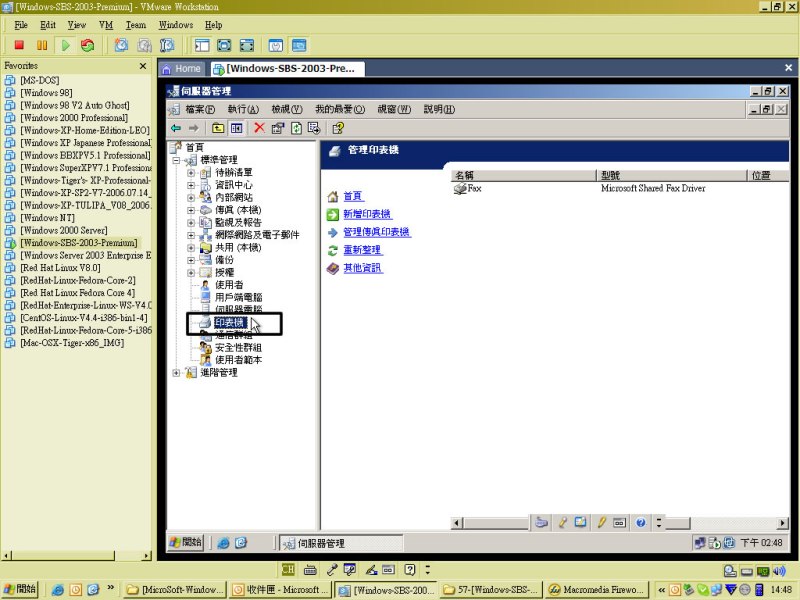The width and height of the screenshot is (800, 600).
Task: Select the 安全性群組 tree item
Action: pyautogui.click(x=238, y=347)
